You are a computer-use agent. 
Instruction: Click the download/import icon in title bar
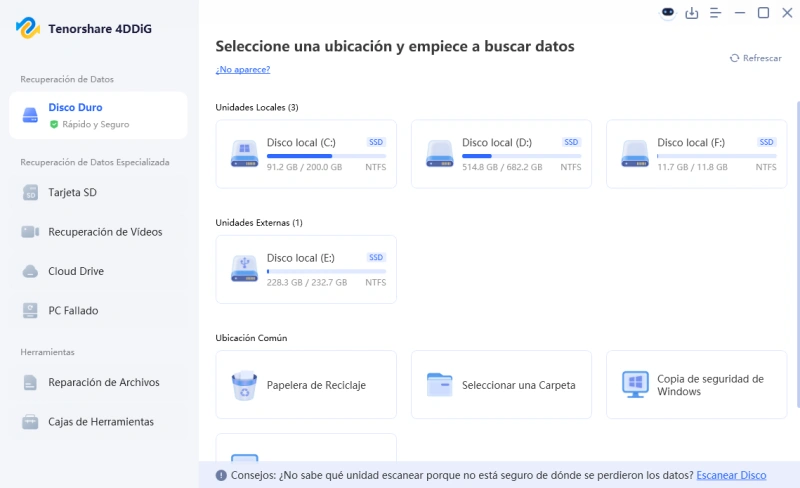(x=692, y=13)
